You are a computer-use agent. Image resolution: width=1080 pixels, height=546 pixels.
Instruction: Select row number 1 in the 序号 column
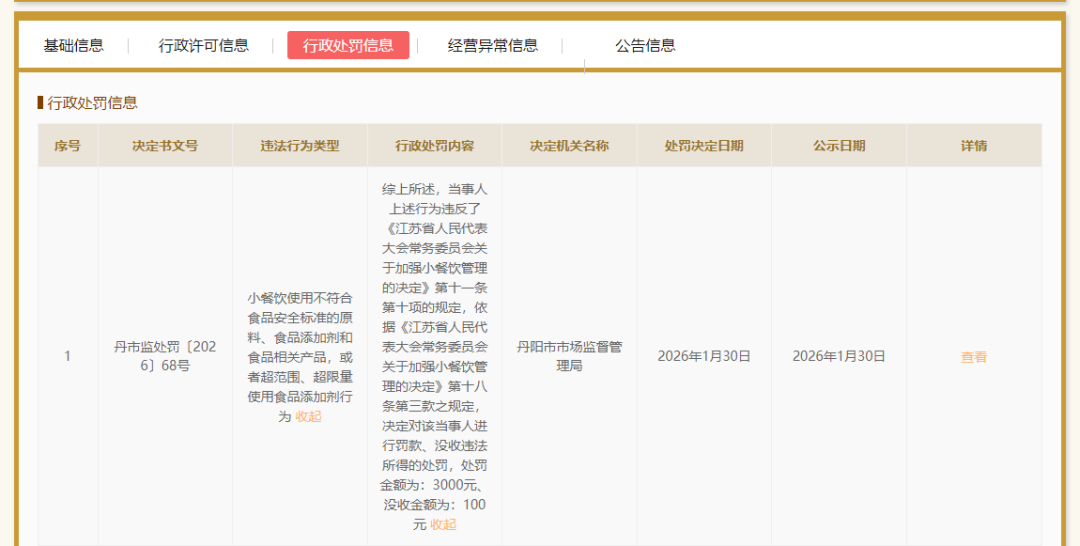[67, 356]
